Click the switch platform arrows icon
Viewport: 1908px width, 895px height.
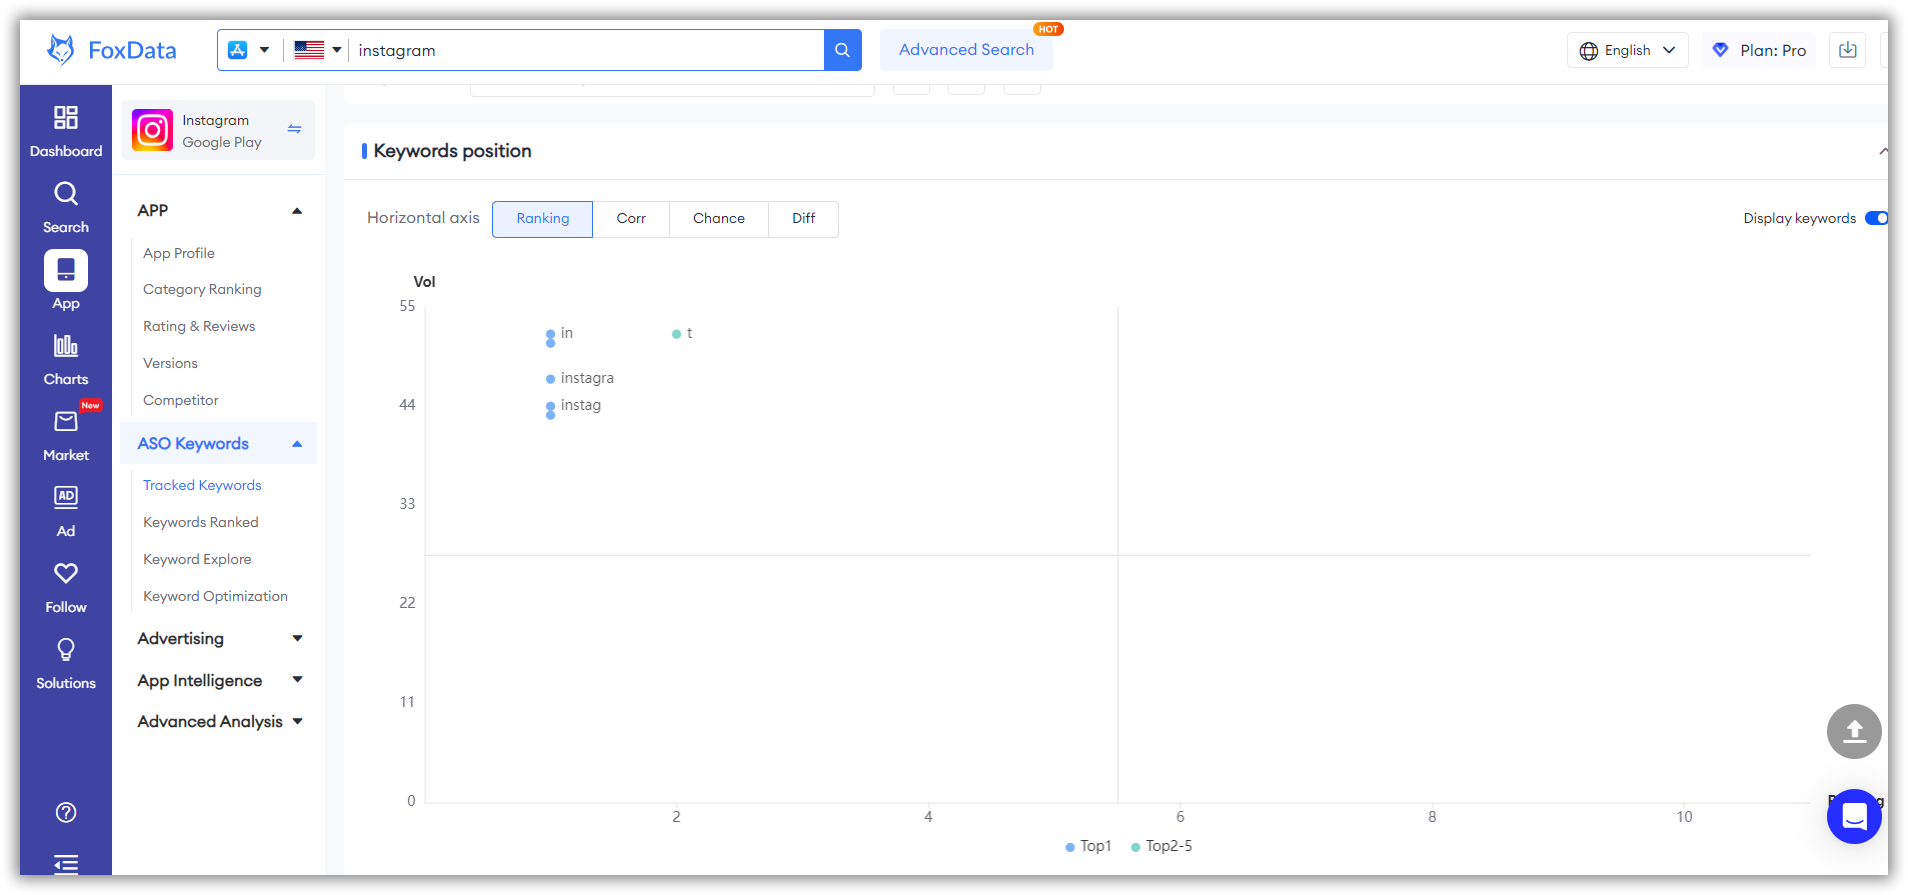tap(295, 129)
